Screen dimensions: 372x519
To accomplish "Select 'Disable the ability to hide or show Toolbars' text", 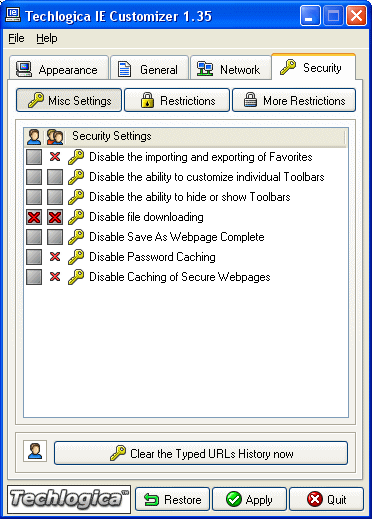I will coord(190,197).
